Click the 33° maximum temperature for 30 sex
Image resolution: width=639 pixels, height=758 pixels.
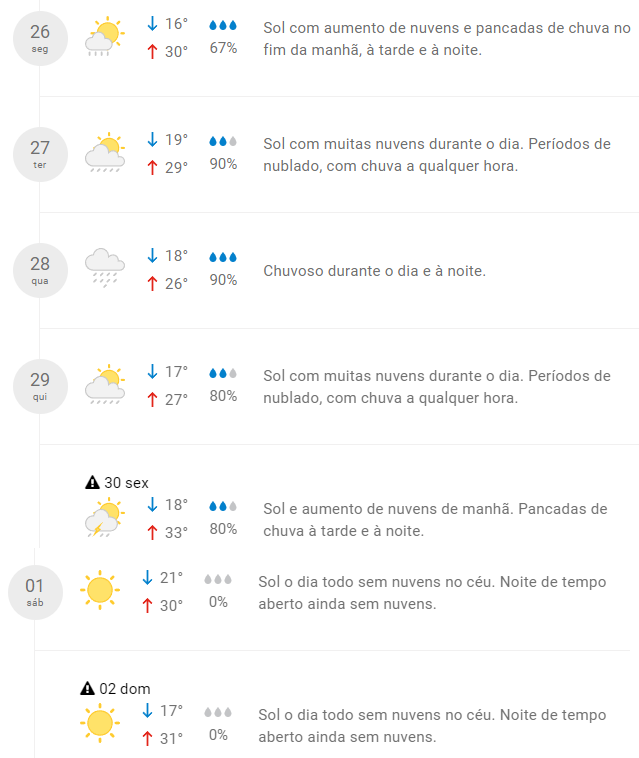tap(176, 532)
